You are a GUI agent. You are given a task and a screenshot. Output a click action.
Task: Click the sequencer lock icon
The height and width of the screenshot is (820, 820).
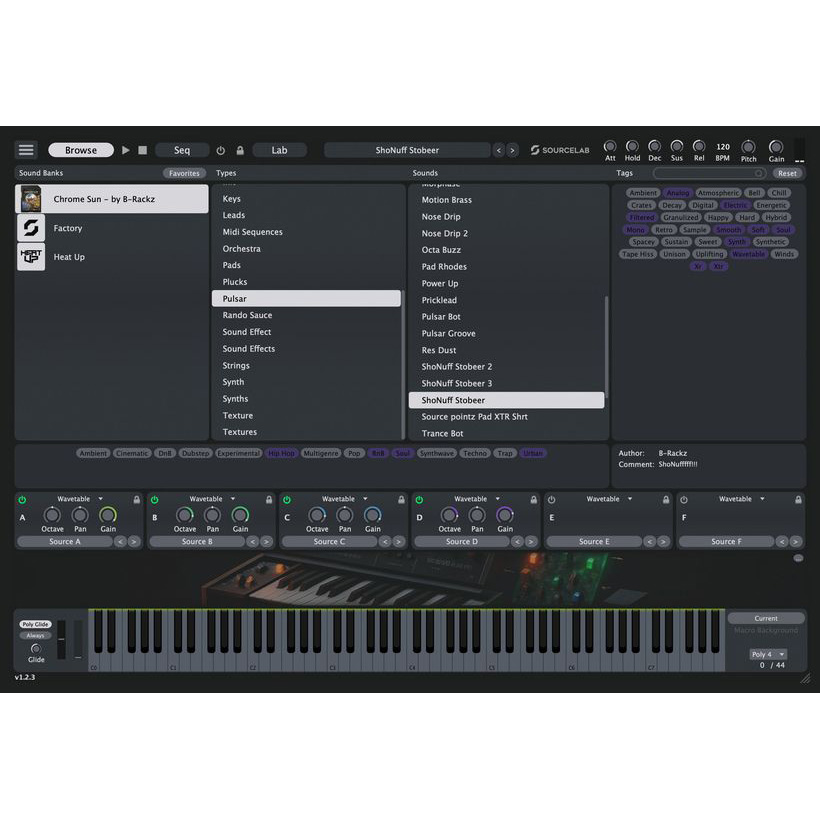point(240,151)
